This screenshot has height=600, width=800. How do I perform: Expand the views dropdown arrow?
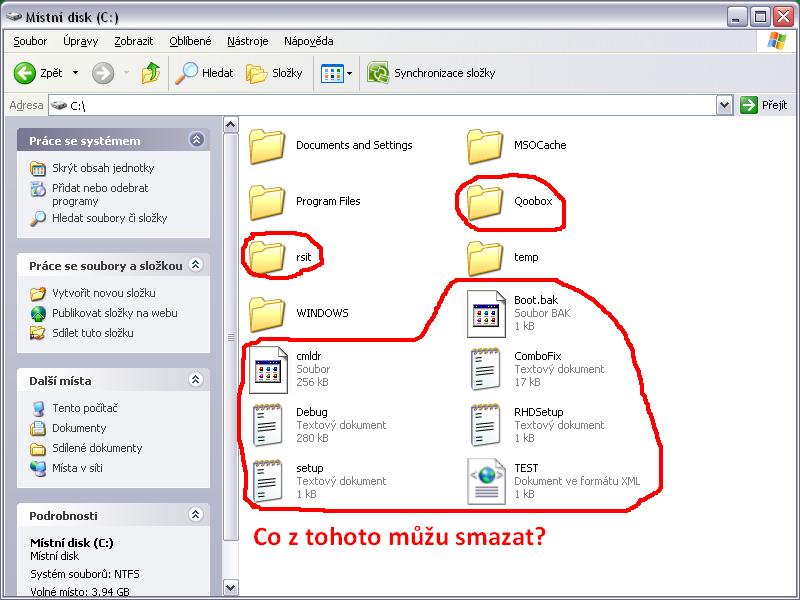pyautogui.click(x=349, y=73)
